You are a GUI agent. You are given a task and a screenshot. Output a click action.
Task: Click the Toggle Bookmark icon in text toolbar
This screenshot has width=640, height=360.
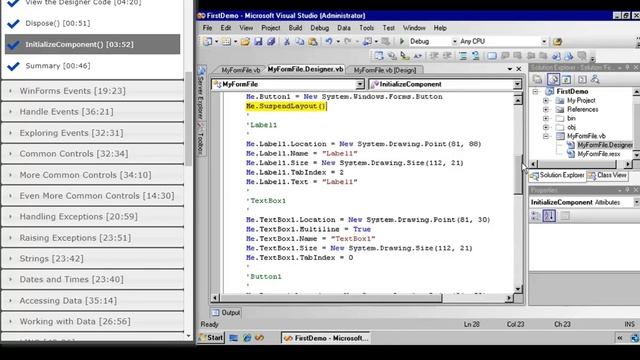coord(492,56)
